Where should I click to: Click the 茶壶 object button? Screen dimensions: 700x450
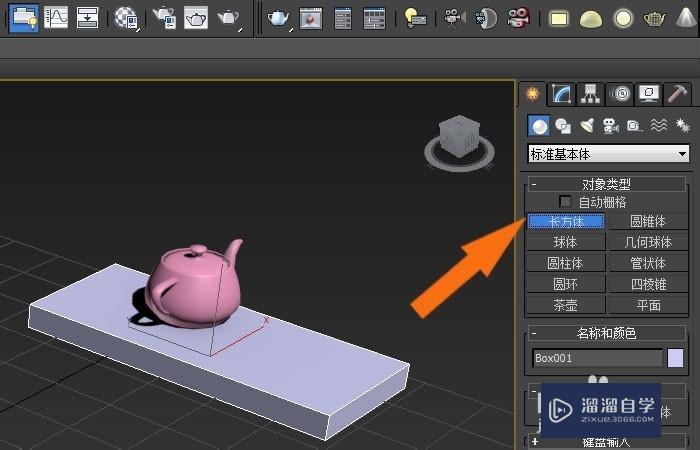(566, 305)
